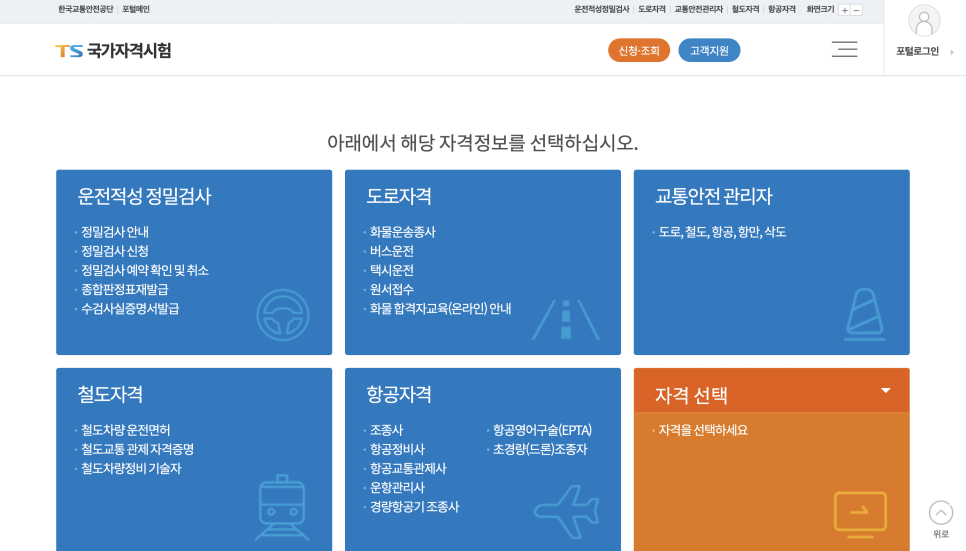Open the 운전적성 정밀검사 card heading

(x=144, y=196)
